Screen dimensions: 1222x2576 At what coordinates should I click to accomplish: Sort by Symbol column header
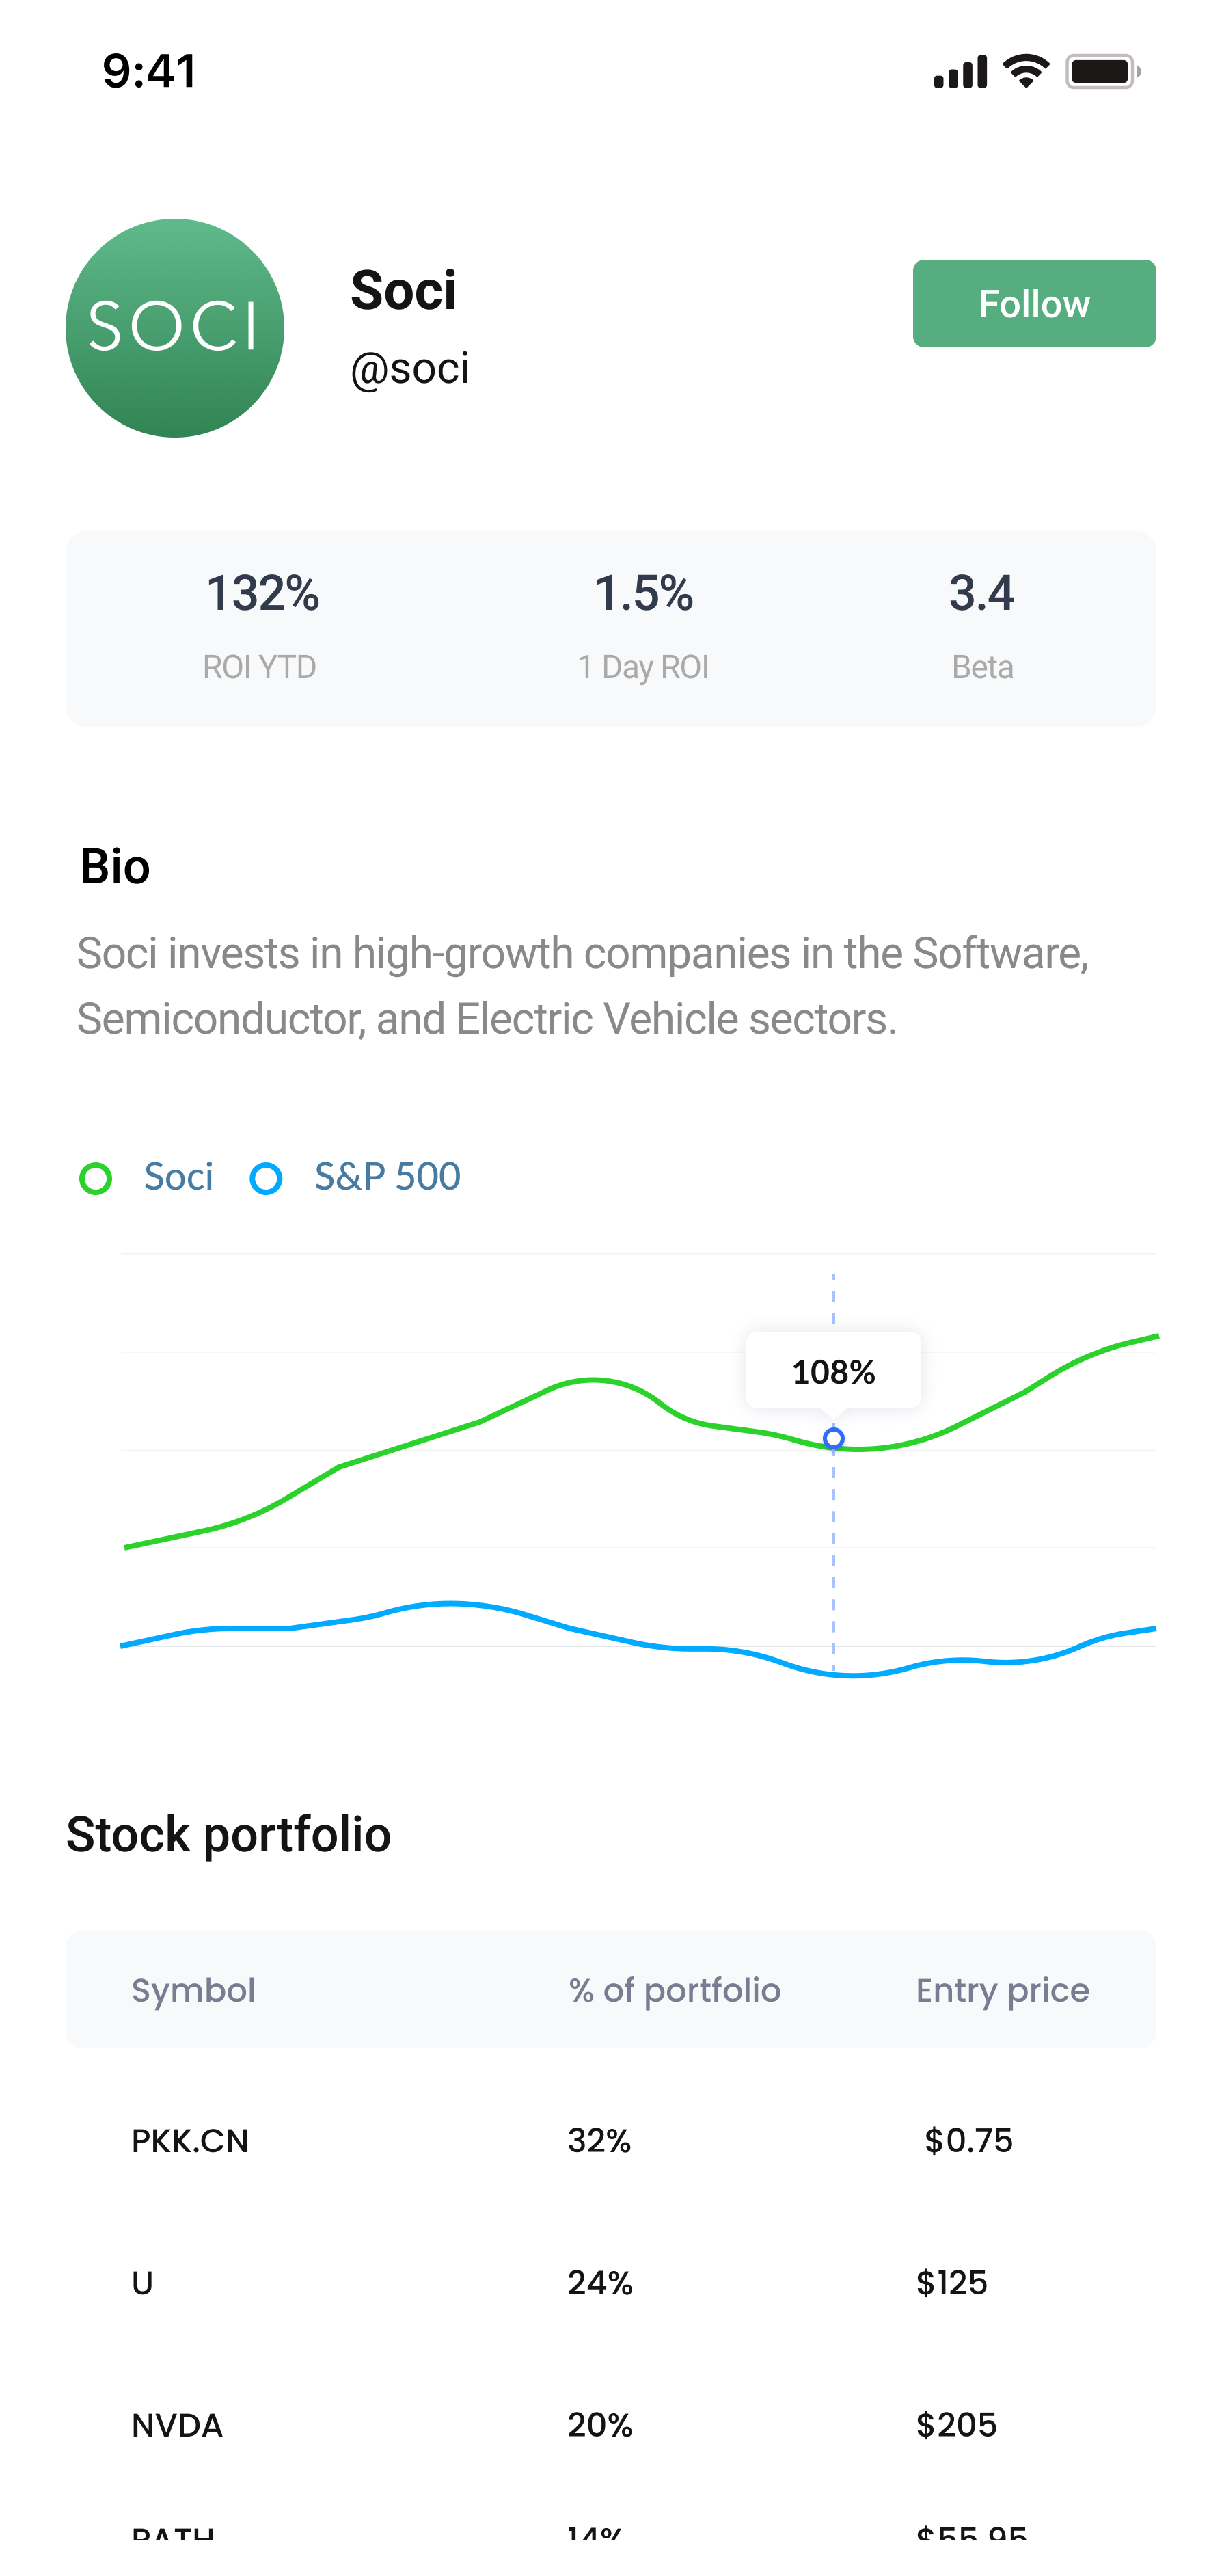[x=193, y=1990]
